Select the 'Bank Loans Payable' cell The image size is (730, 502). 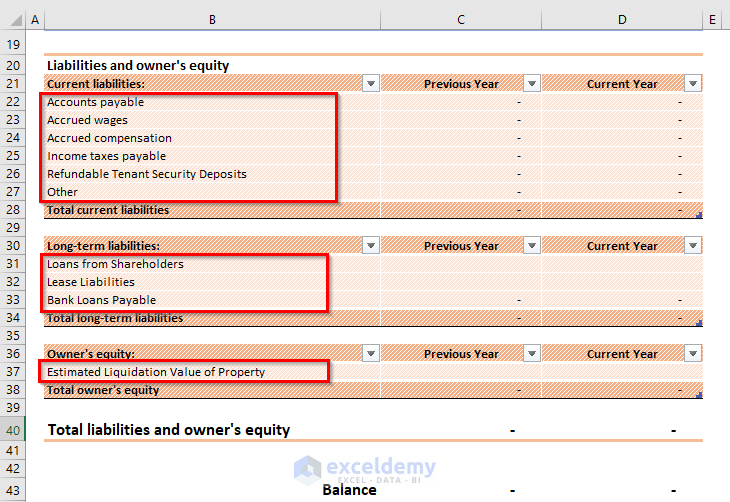point(212,299)
